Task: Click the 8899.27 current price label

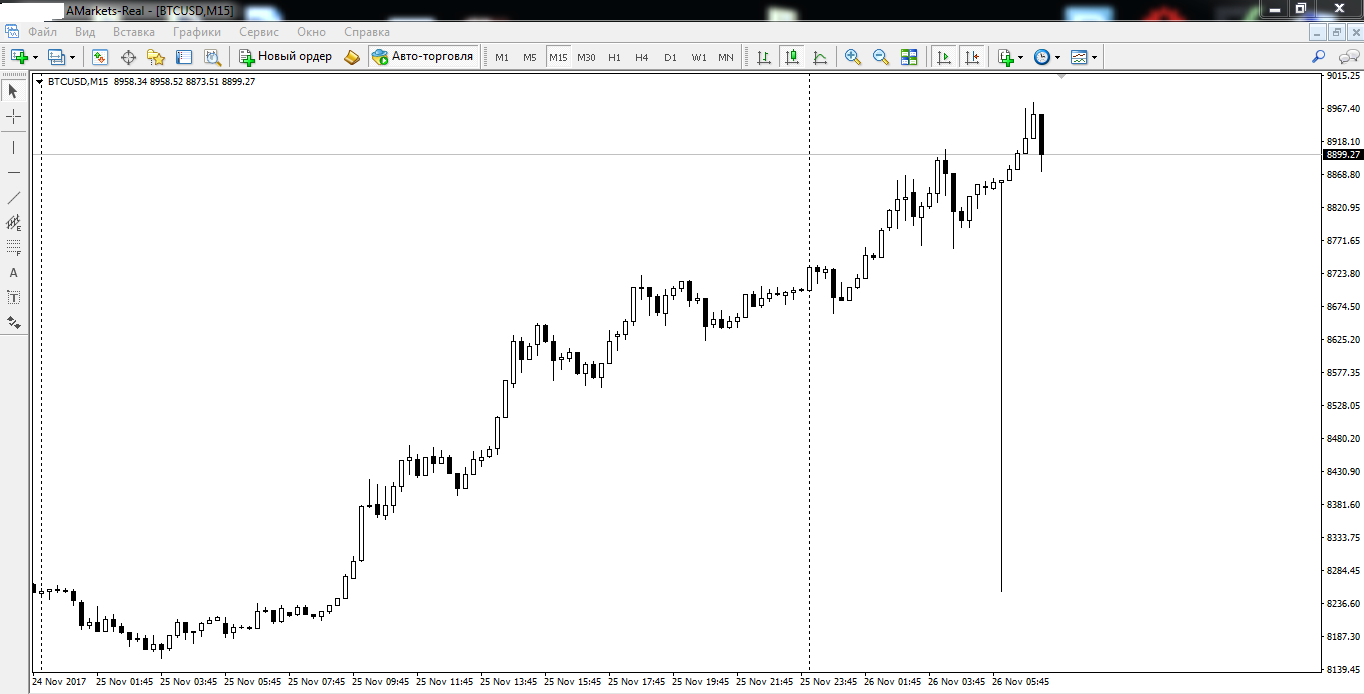Action: [1342, 154]
